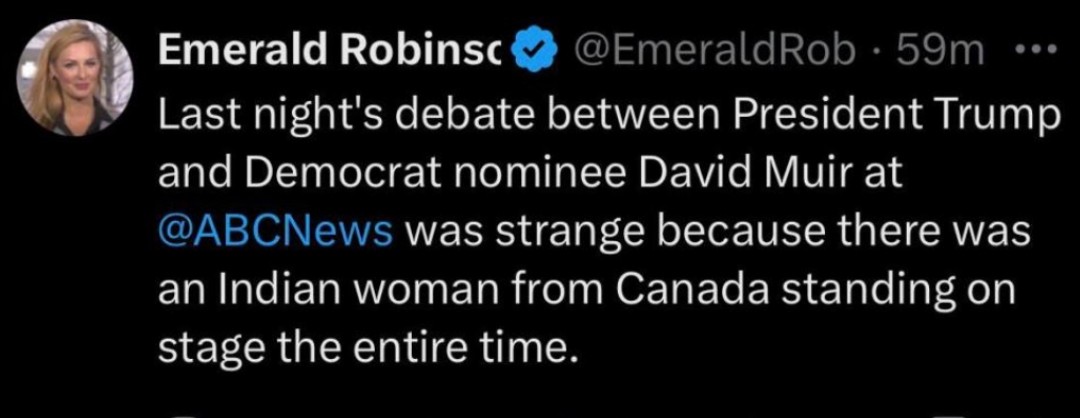Open the @ABCNews mention link

pyautogui.click(x=275, y=231)
